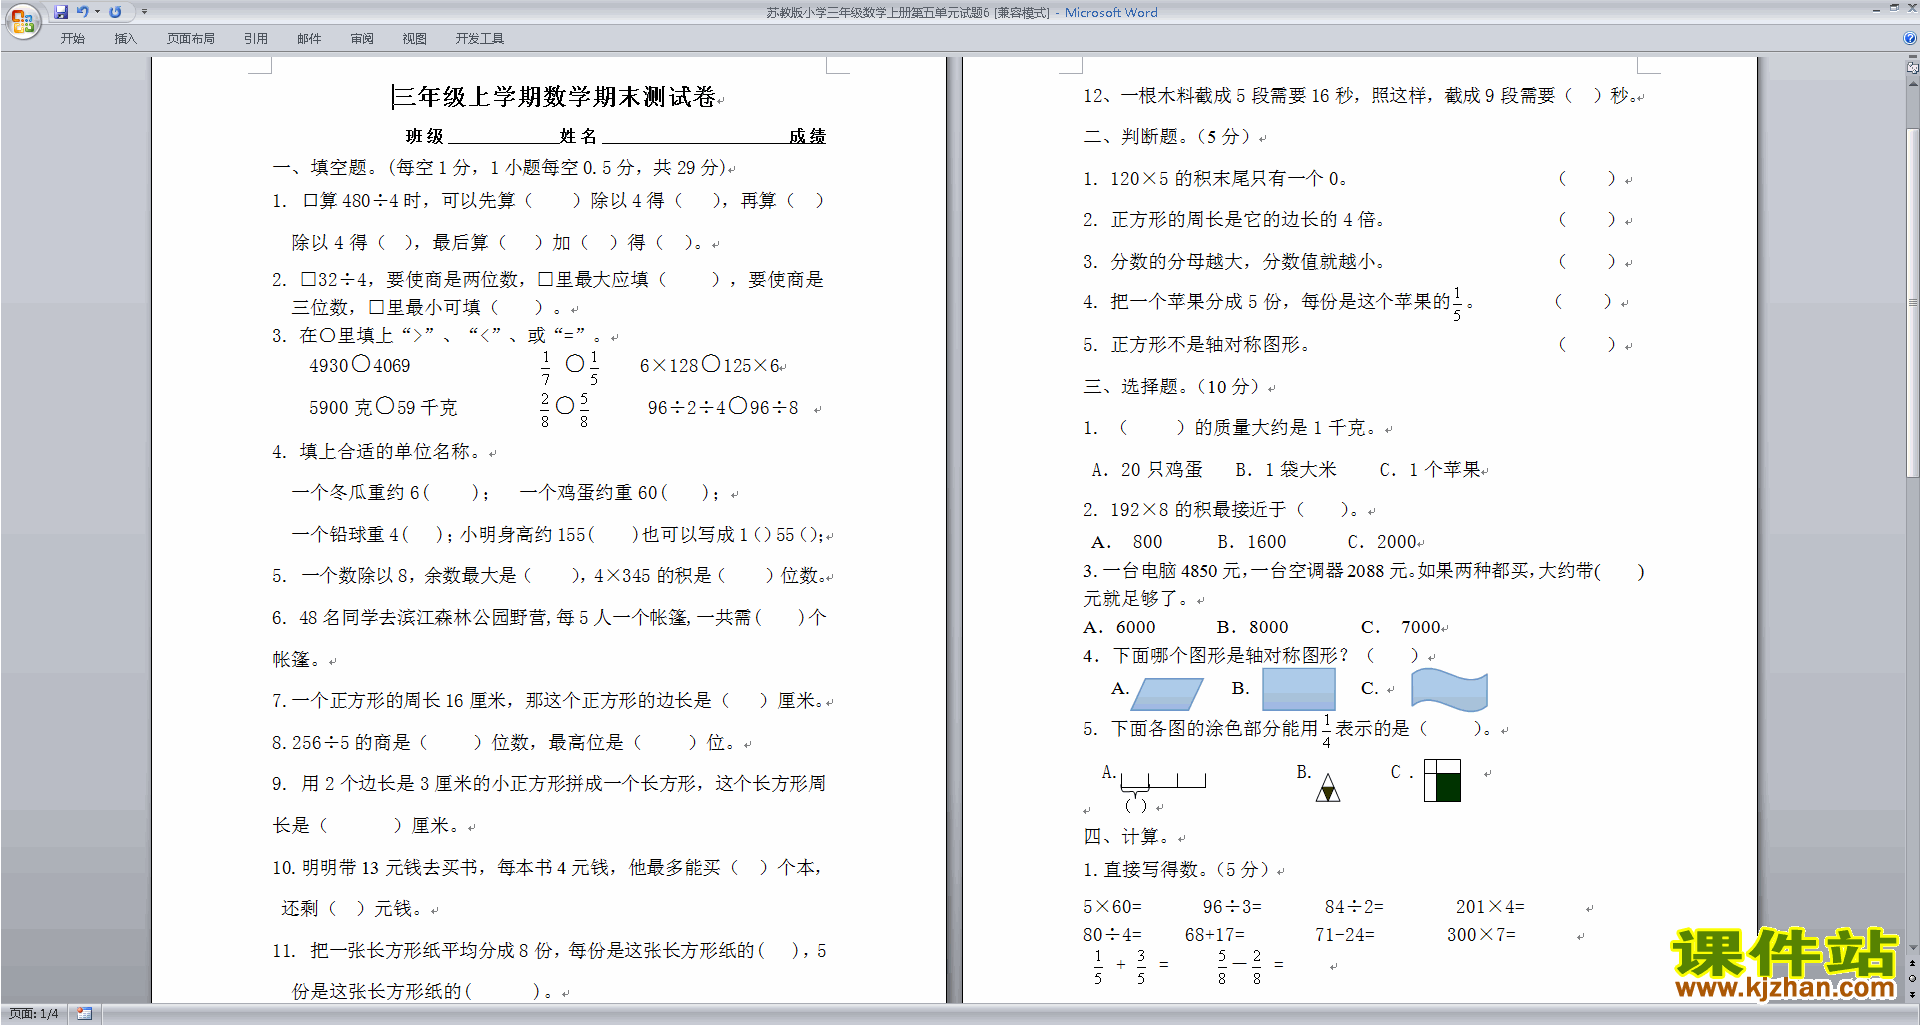
Task: Jump to next page with double-down arrow
Action: click(x=1913, y=993)
